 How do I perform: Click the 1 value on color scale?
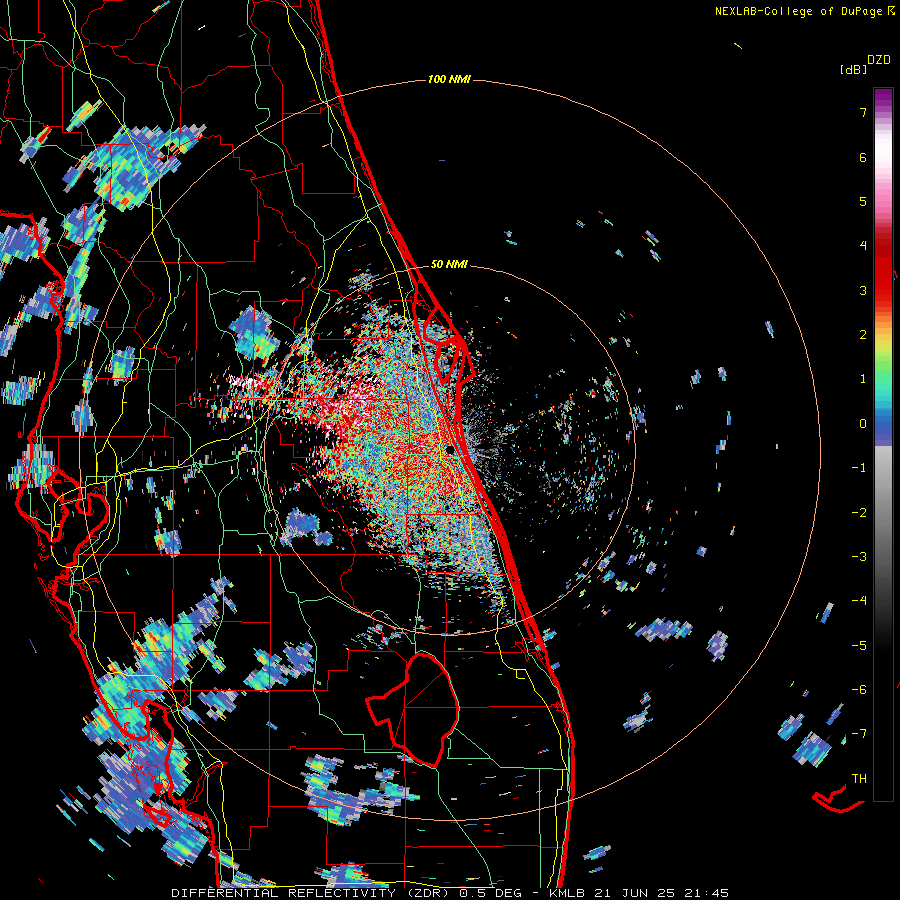[x=863, y=379]
